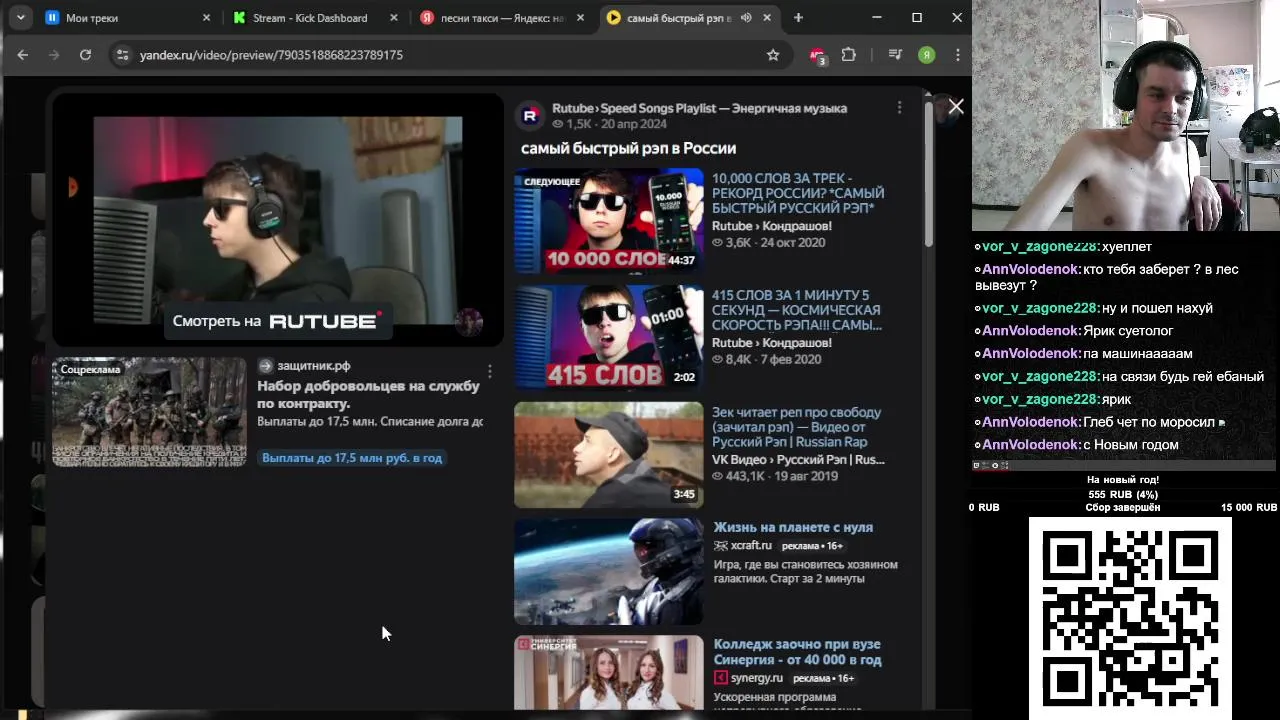
Task: Open Колледж заочно при вузе Синергия ad
Action: coord(797,652)
